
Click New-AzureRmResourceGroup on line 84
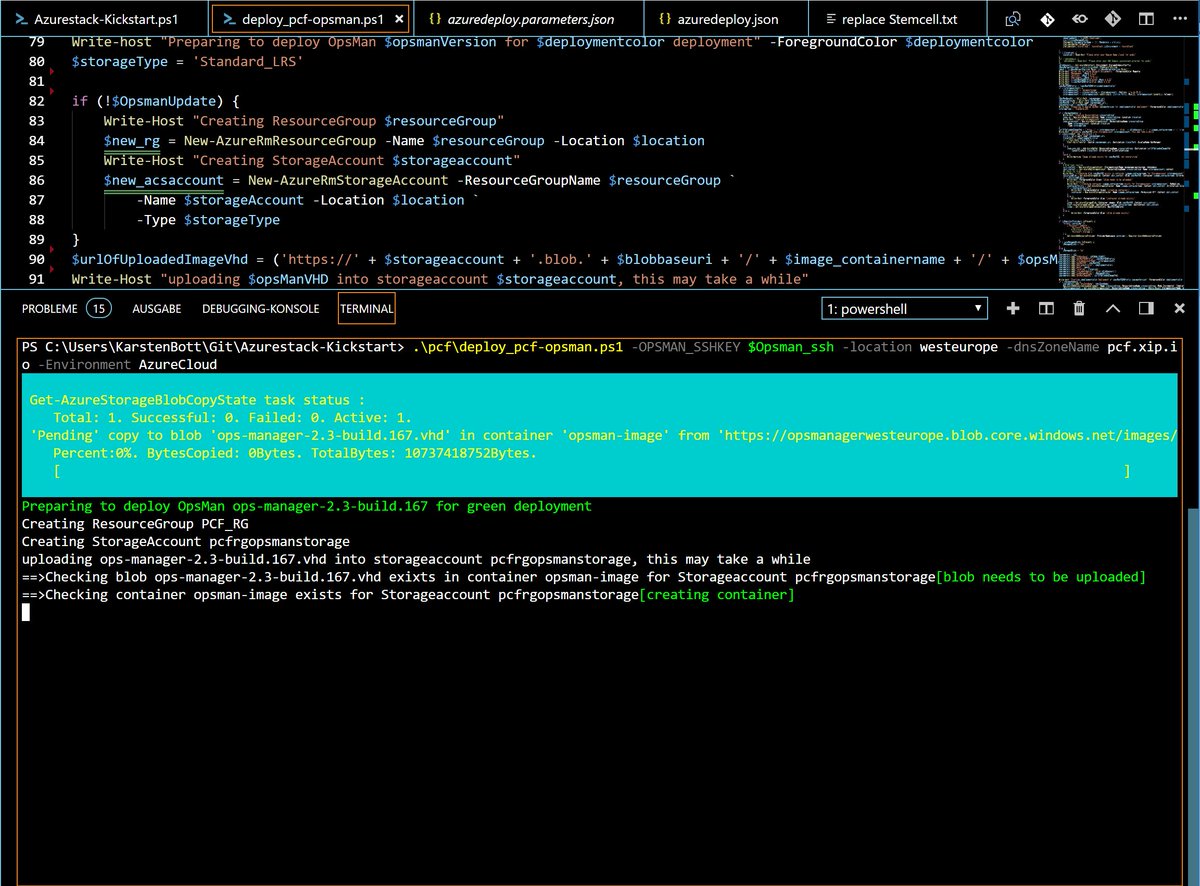tap(279, 141)
